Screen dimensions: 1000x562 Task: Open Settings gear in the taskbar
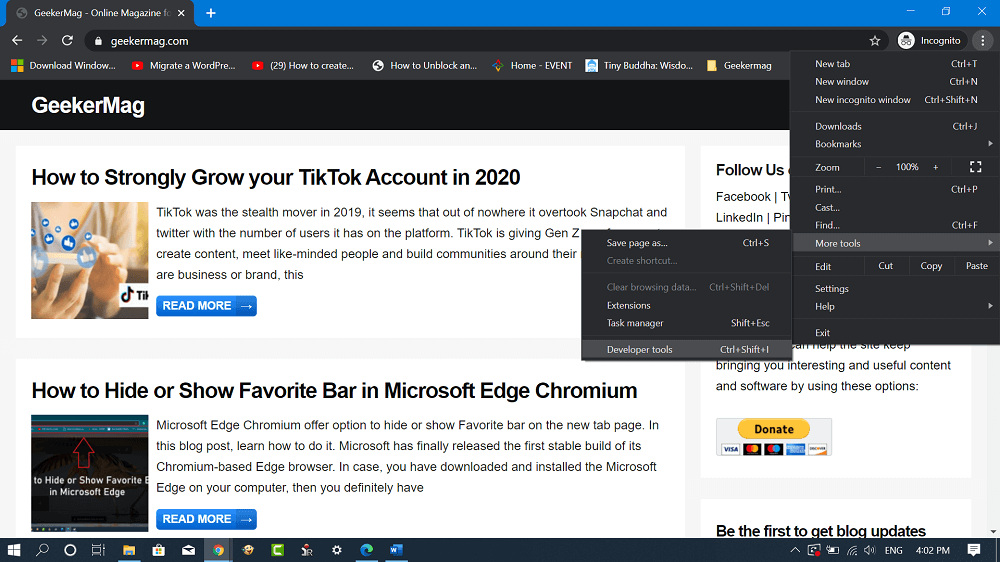pyautogui.click(x=337, y=550)
